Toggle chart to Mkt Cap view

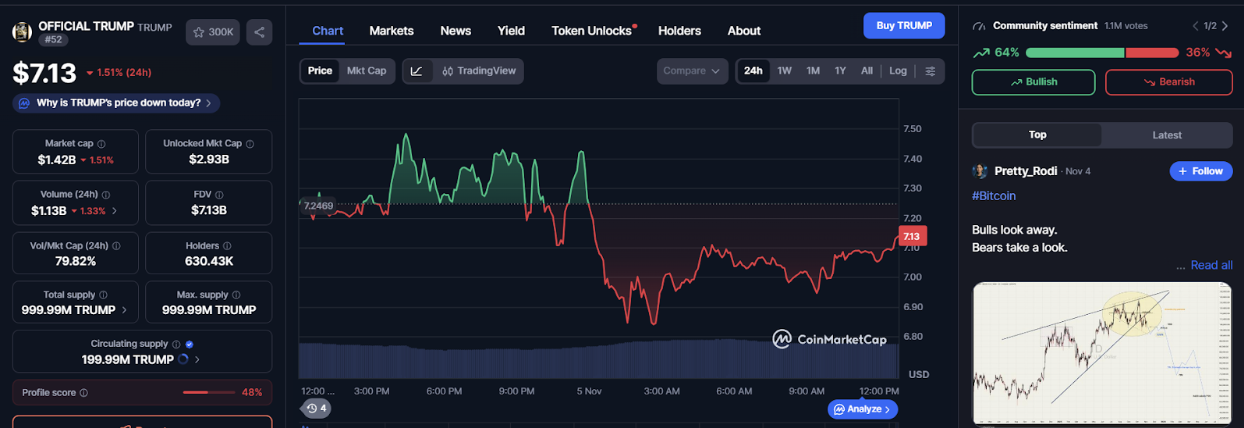pyautogui.click(x=366, y=71)
